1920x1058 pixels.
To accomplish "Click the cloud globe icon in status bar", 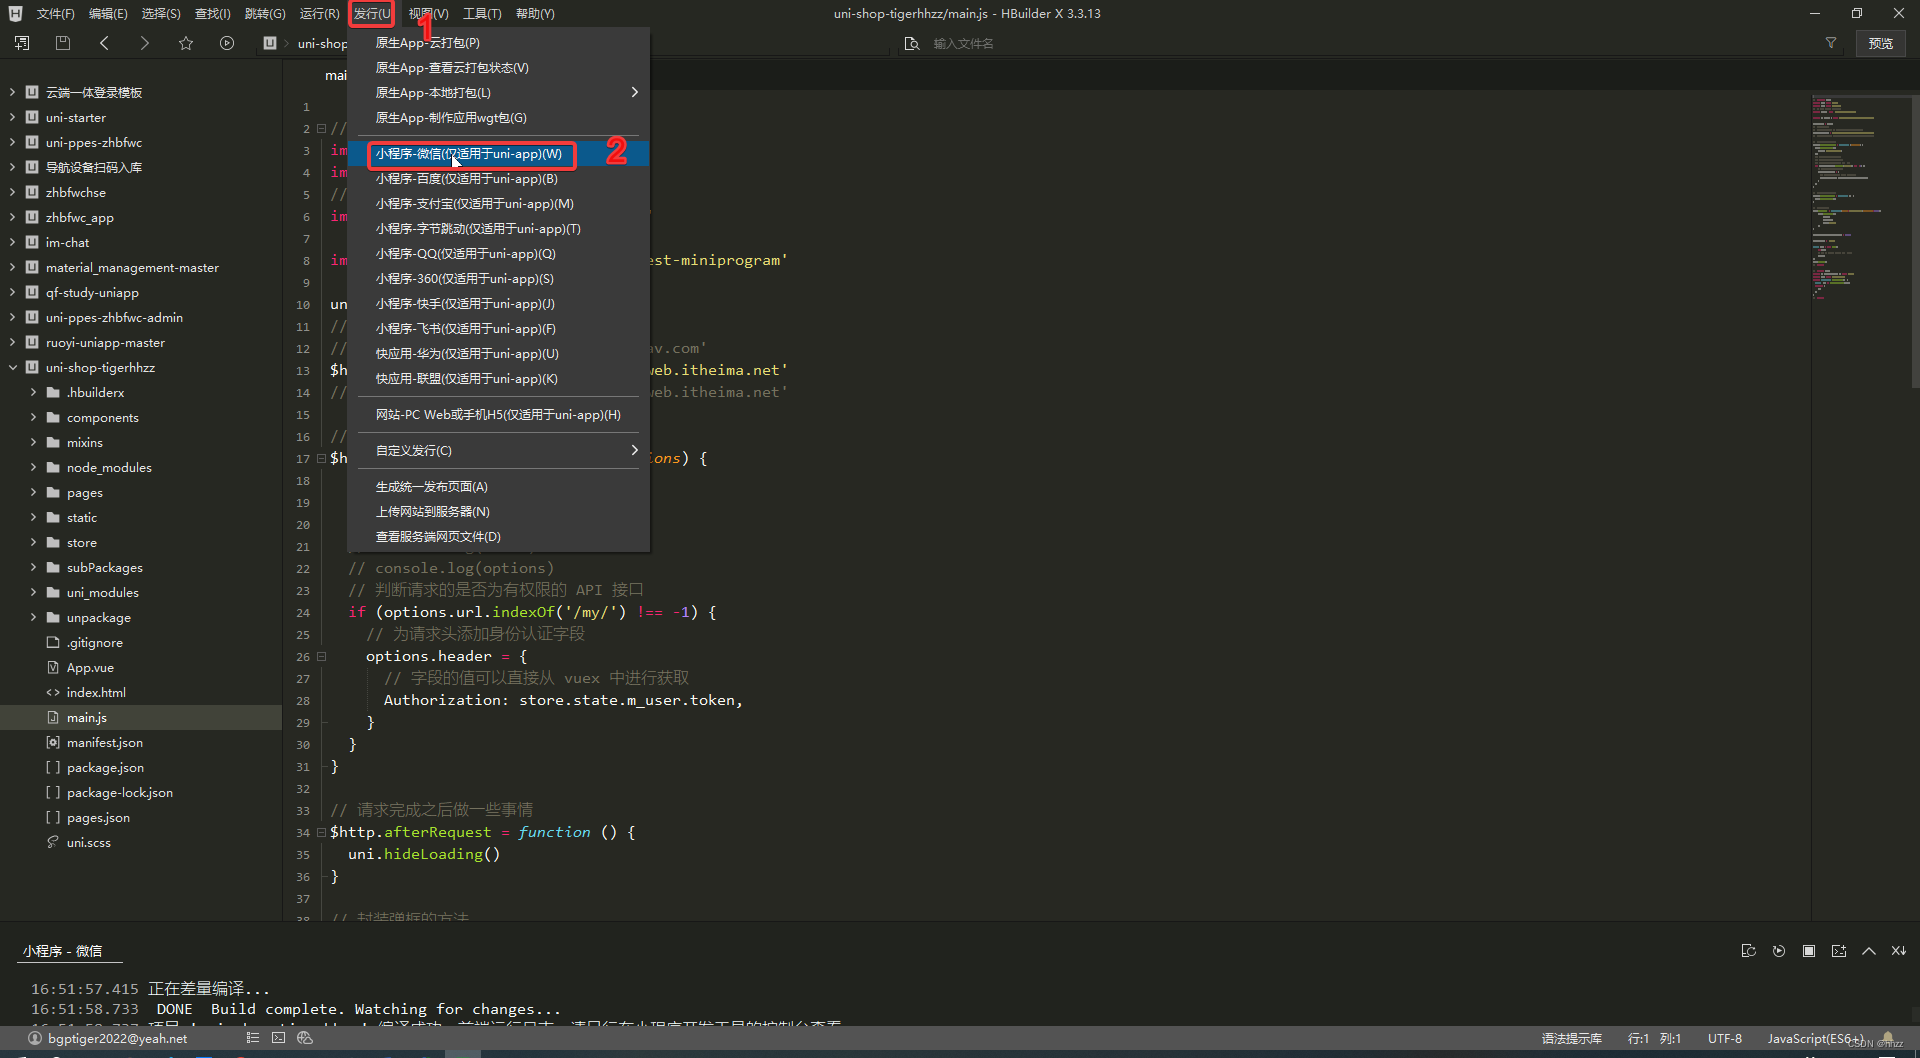I will (305, 1038).
